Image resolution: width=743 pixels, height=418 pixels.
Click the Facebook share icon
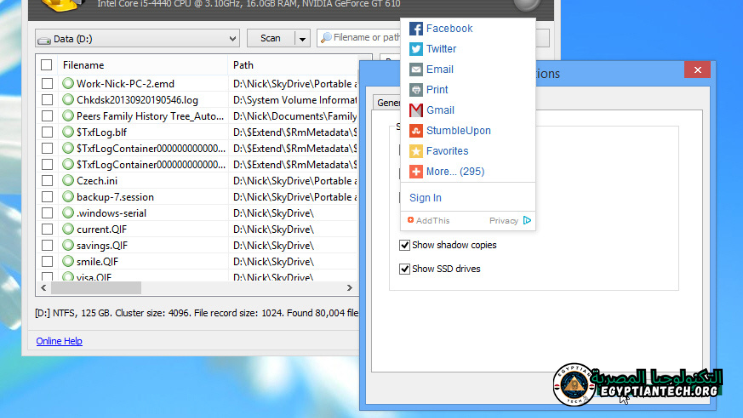416,29
